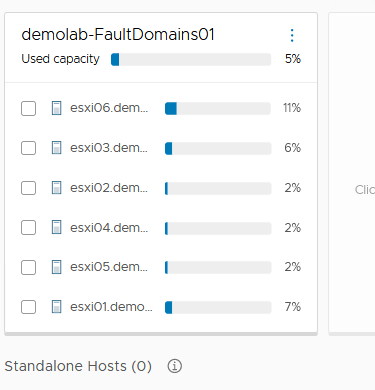This screenshot has height=390, width=375.
Task: Mark the esxi05 checkbox
Action: tap(28, 267)
